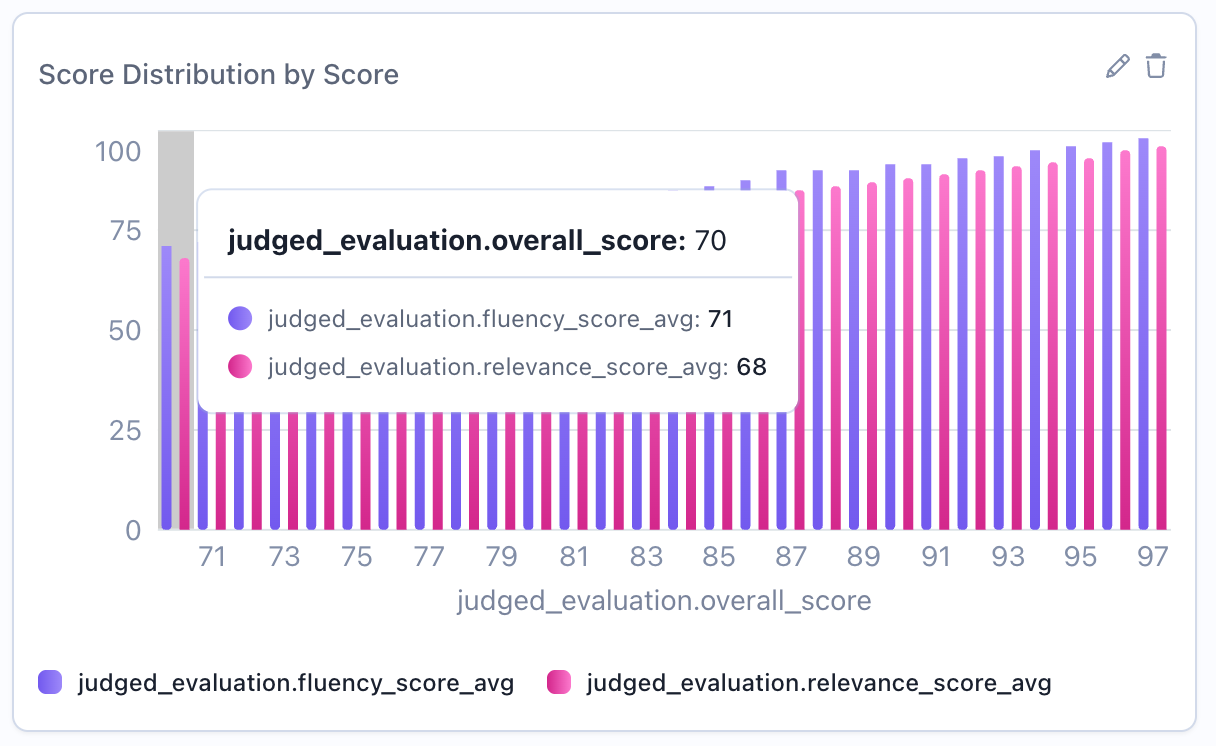The image size is (1216, 746).
Task: Click the pink legend dot for relevance_score_avg
Action: point(559,683)
